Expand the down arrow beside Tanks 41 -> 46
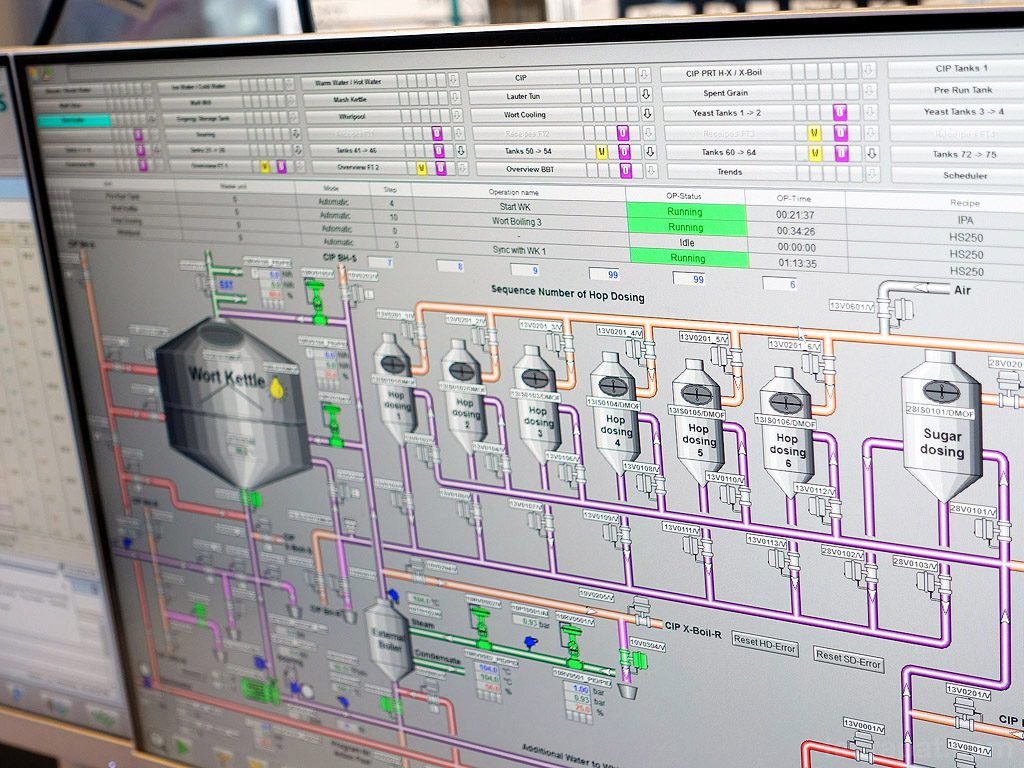This screenshot has height=768, width=1024. click(x=461, y=151)
